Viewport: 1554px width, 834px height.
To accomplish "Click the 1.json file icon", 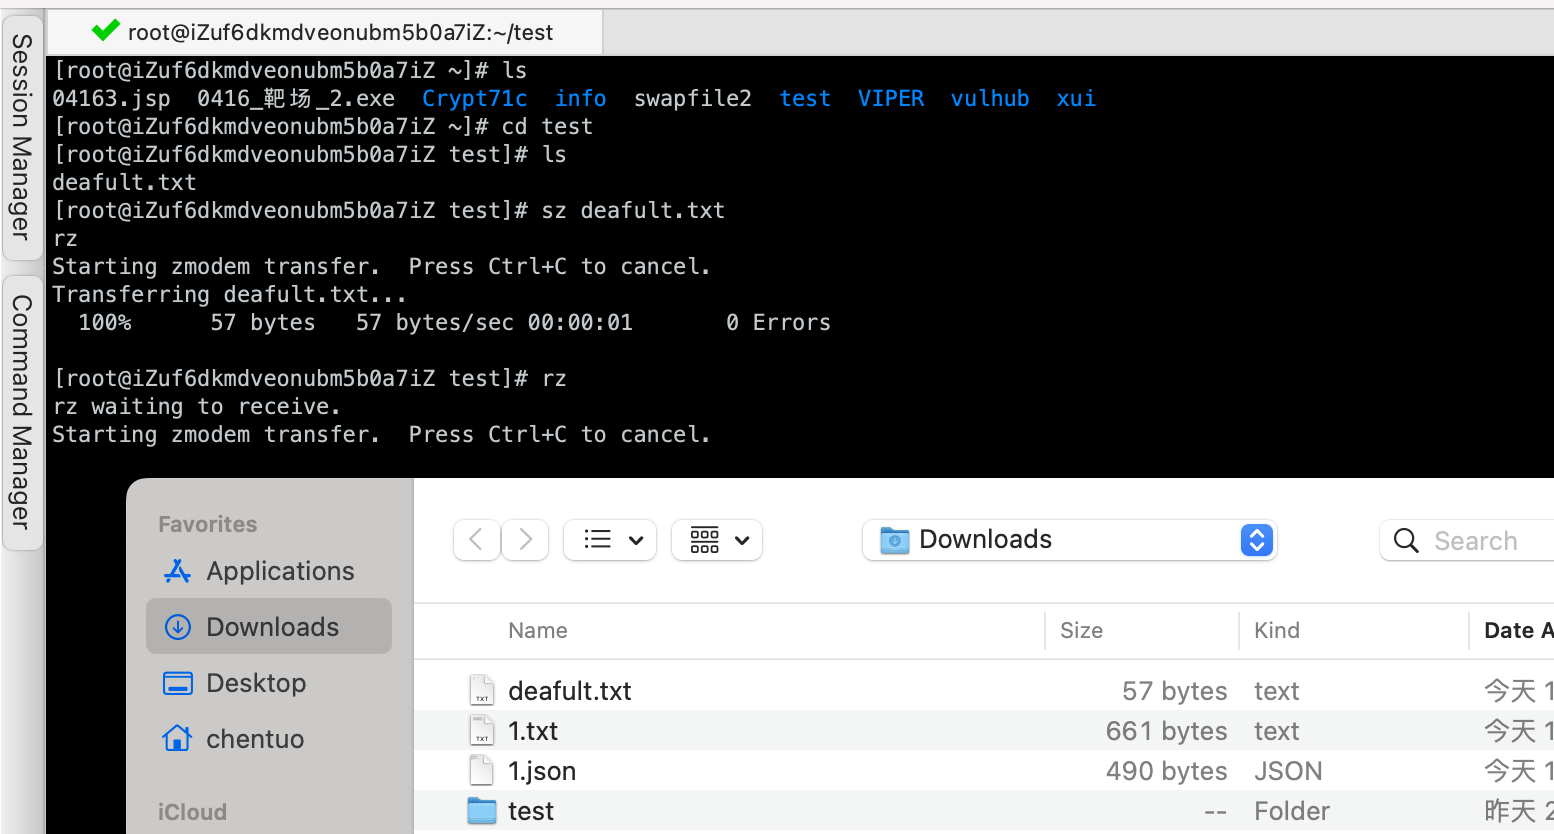I will coord(482,771).
